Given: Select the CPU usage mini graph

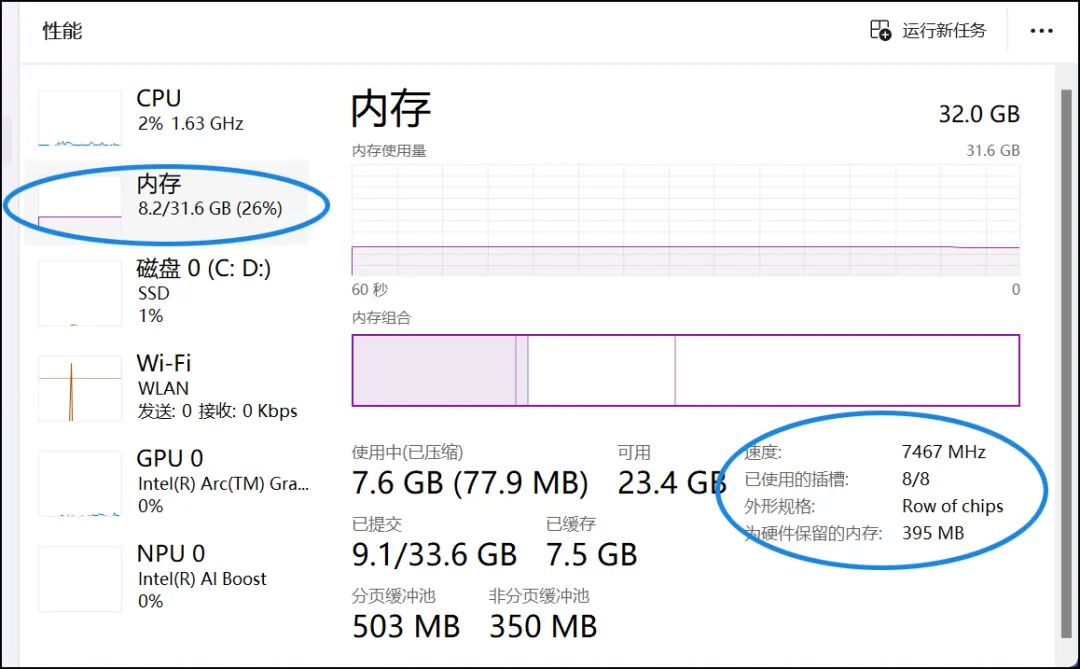Looking at the screenshot, I should tap(80, 119).
